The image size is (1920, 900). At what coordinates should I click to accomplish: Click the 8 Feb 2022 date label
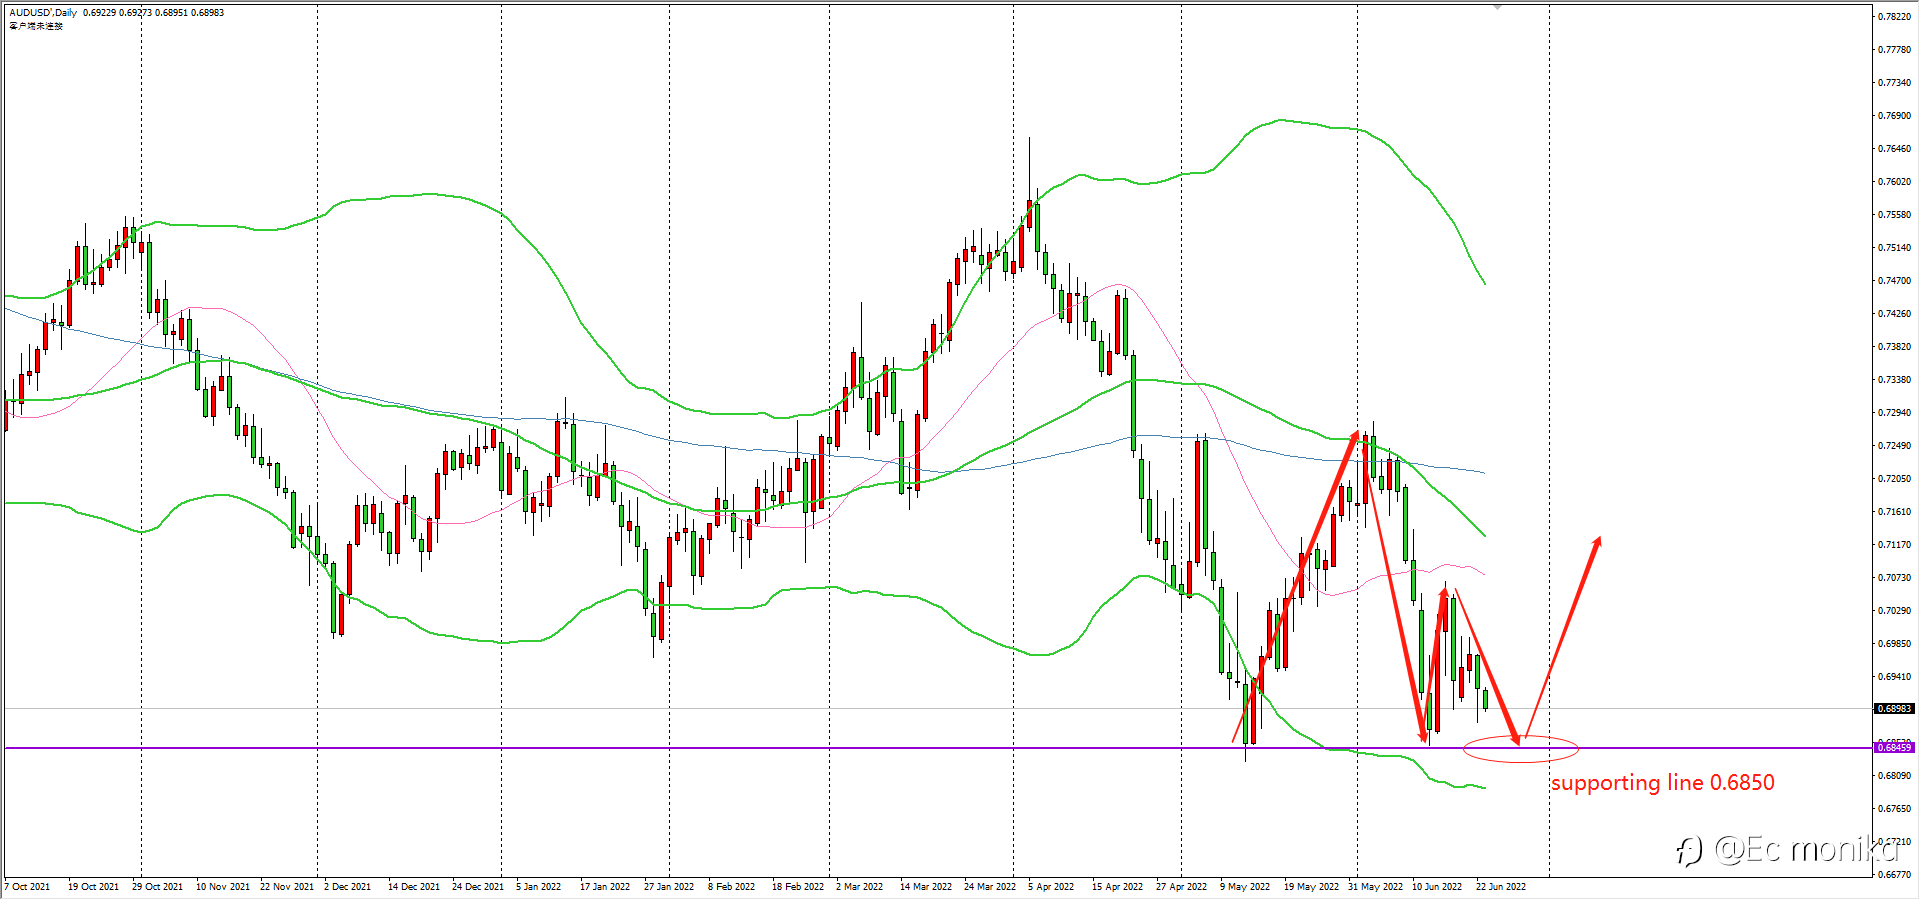(731, 887)
